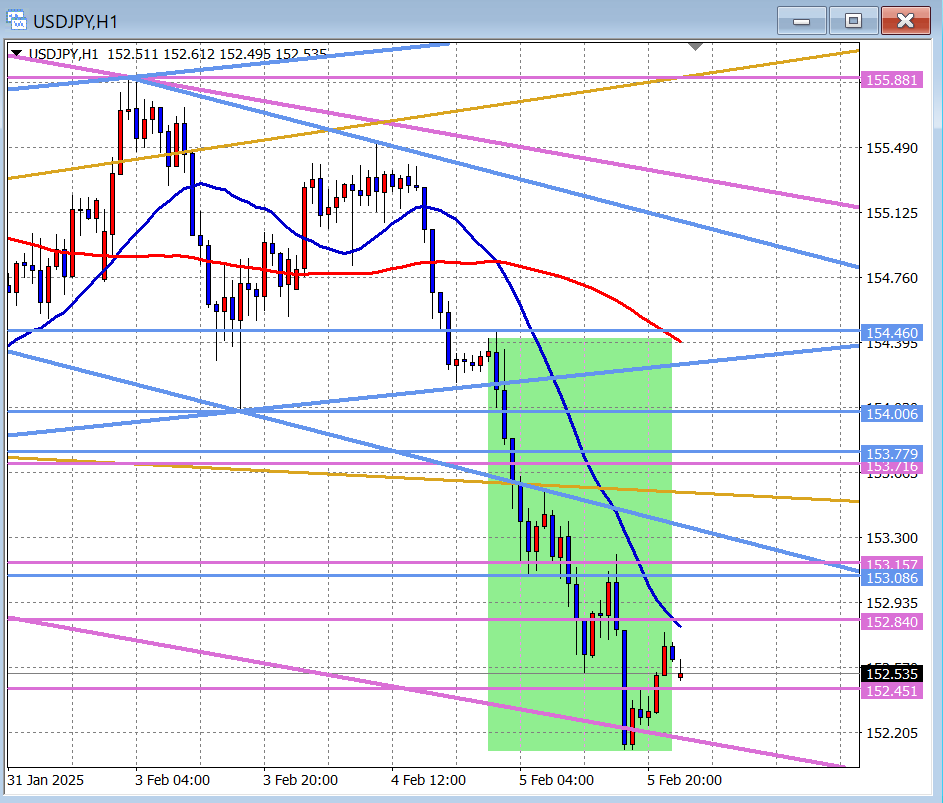The height and width of the screenshot is (803, 943).
Task: Close the USDJPY,H1 chart window
Action: pos(906,20)
